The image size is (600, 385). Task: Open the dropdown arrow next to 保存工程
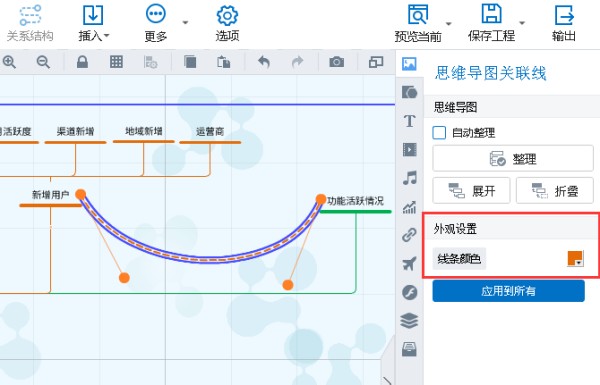(522, 23)
